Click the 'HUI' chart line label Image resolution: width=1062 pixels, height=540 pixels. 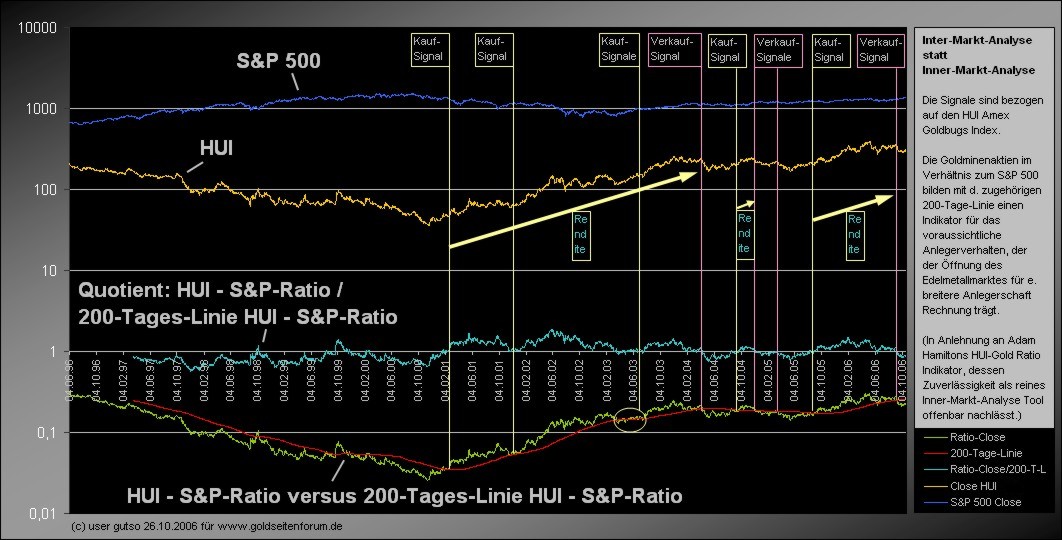216,148
